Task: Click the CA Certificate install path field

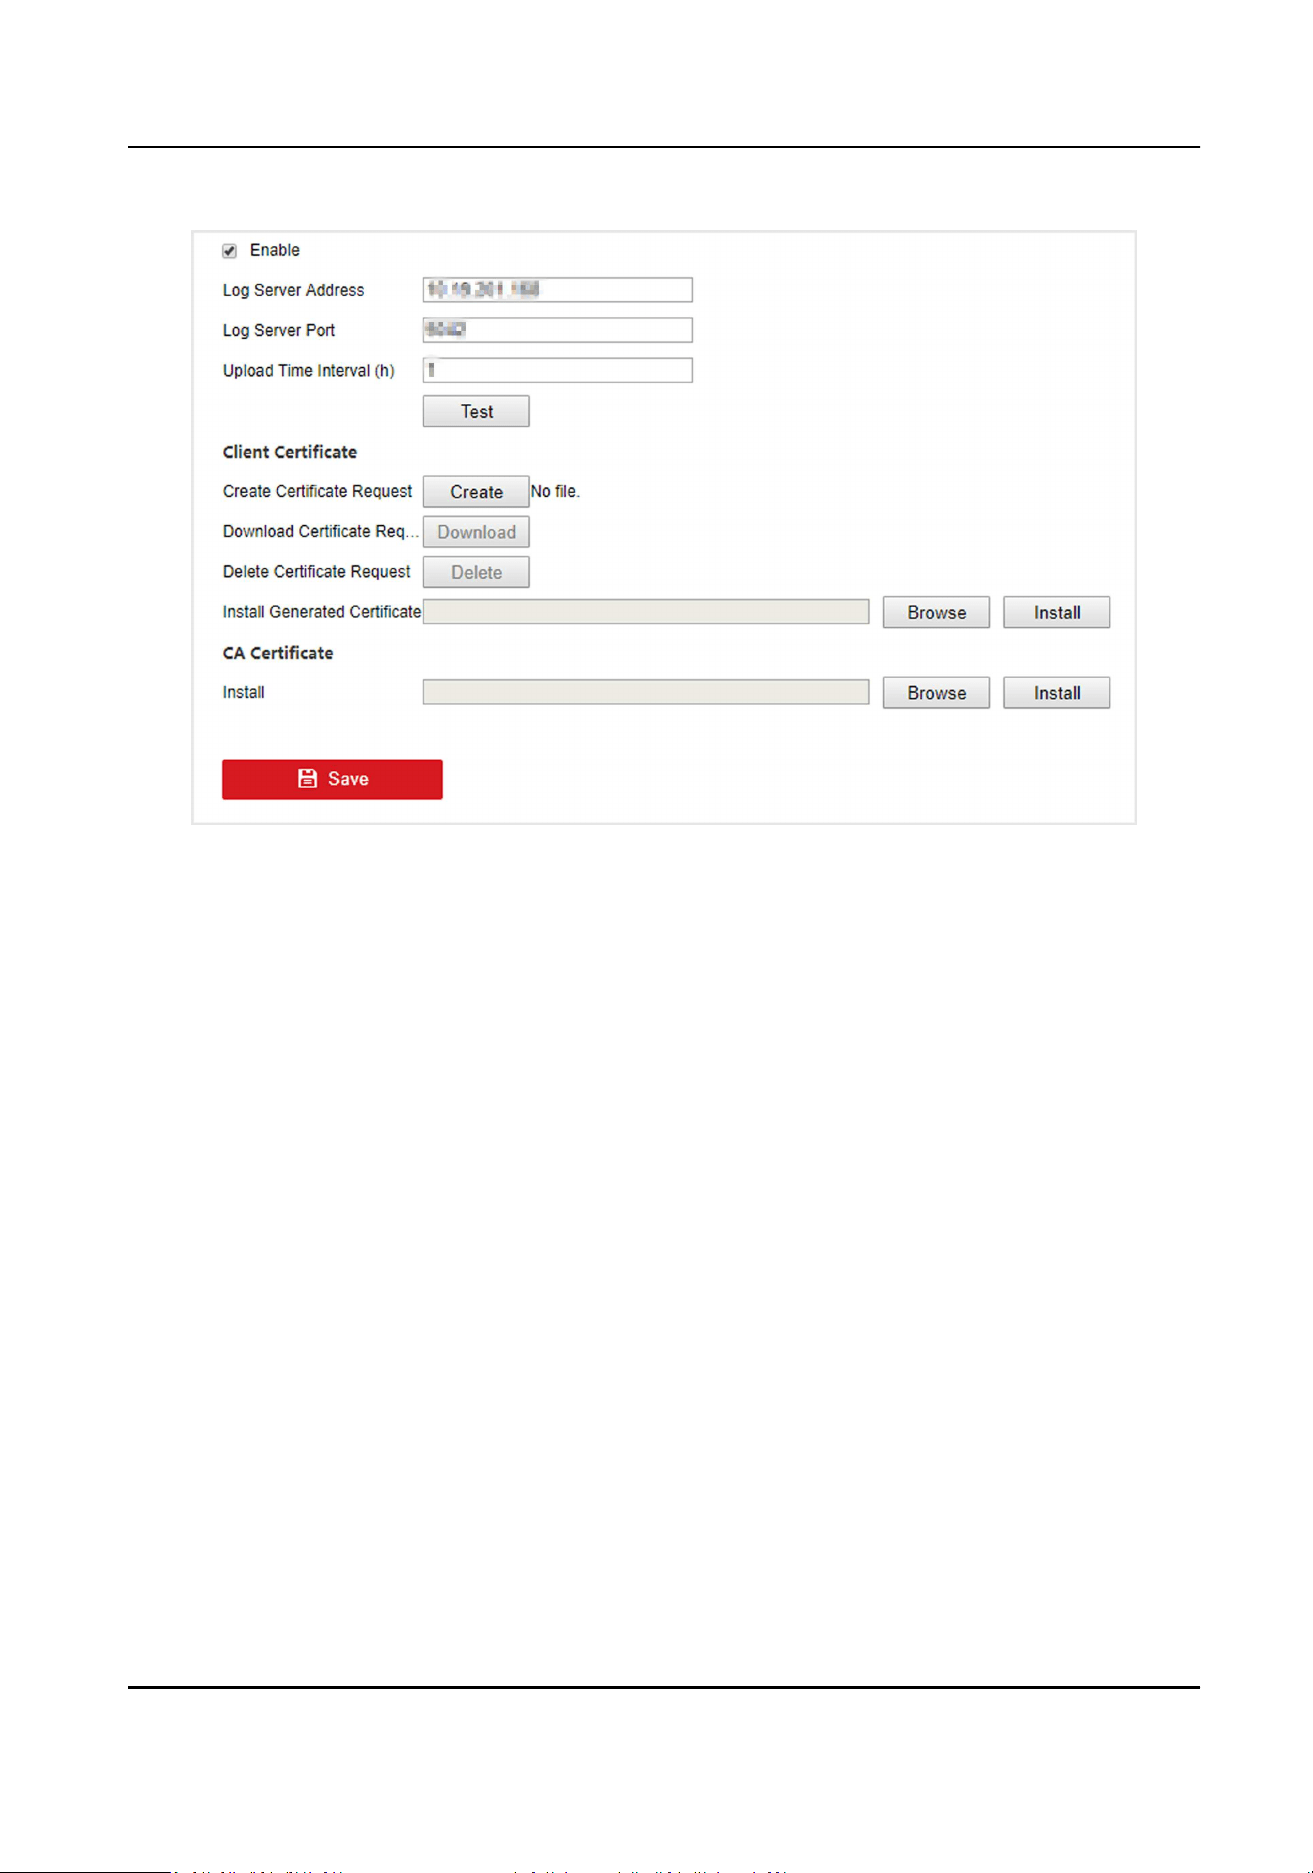Action: pyautogui.click(x=646, y=692)
